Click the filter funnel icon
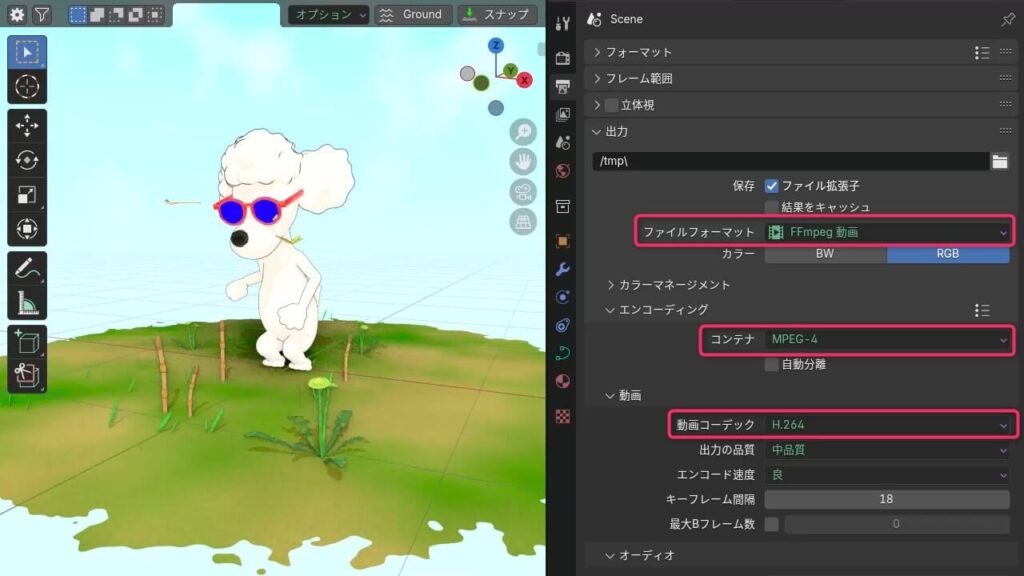This screenshot has height=576, width=1024. pyautogui.click(x=41, y=14)
